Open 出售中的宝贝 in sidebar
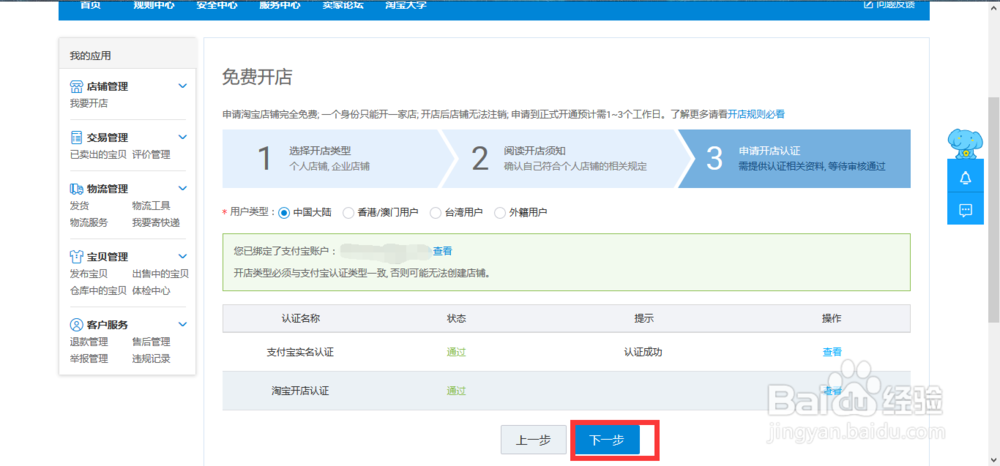The height and width of the screenshot is (466, 1000). point(160,273)
